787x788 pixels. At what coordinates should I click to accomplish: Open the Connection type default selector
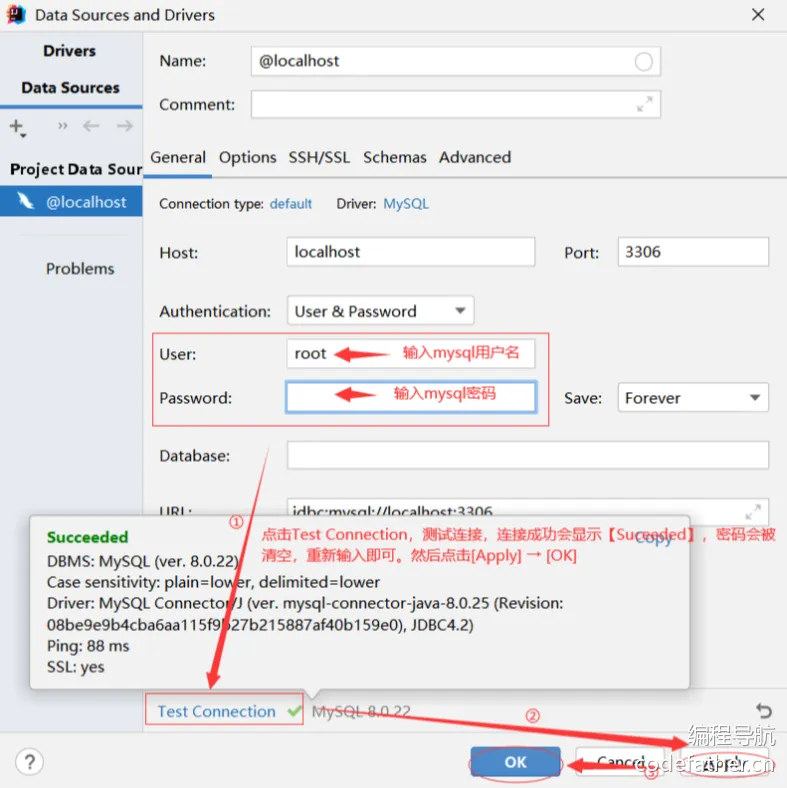(x=290, y=204)
